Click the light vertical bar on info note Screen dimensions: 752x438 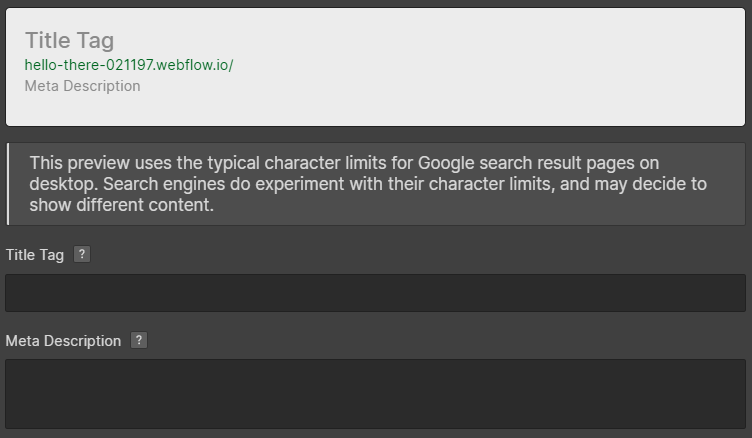pos(8,184)
